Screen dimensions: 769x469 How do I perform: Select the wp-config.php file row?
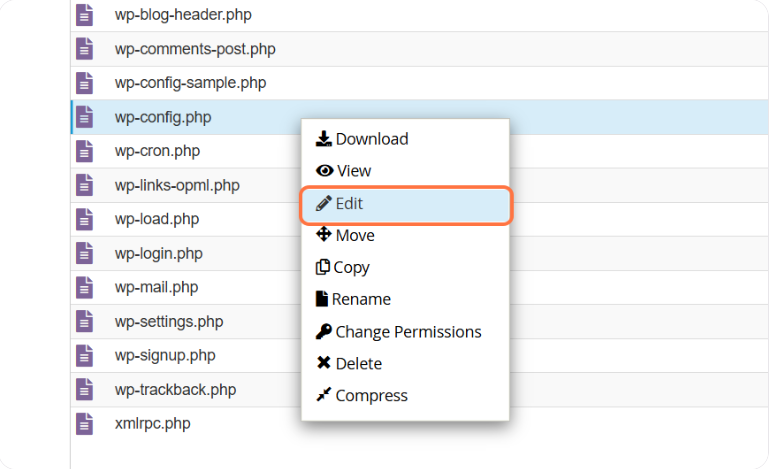pos(163,117)
